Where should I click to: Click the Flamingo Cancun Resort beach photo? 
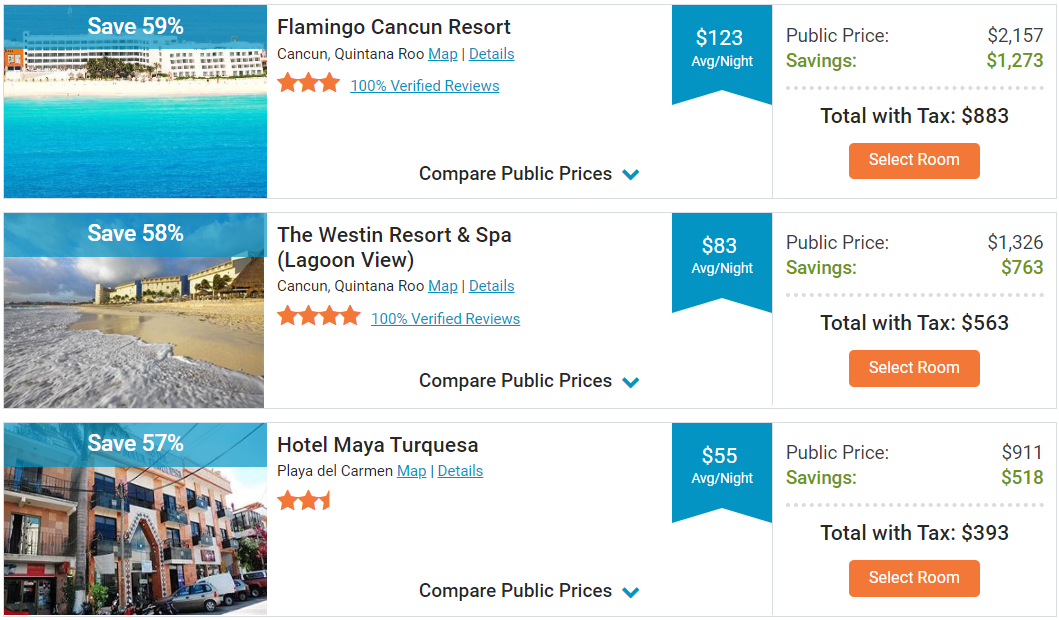135,101
